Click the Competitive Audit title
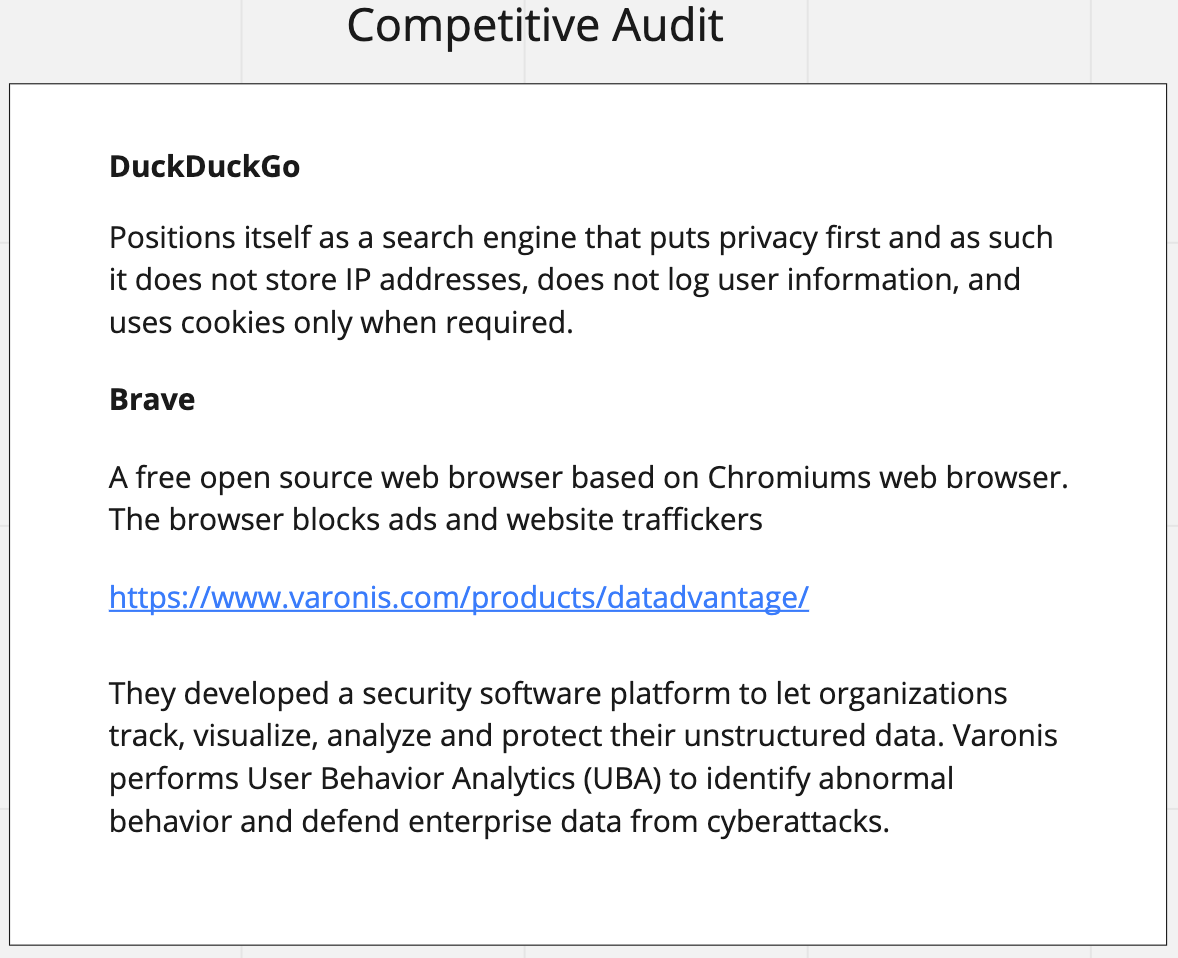The height and width of the screenshot is (958, 1178). (535, 25)
